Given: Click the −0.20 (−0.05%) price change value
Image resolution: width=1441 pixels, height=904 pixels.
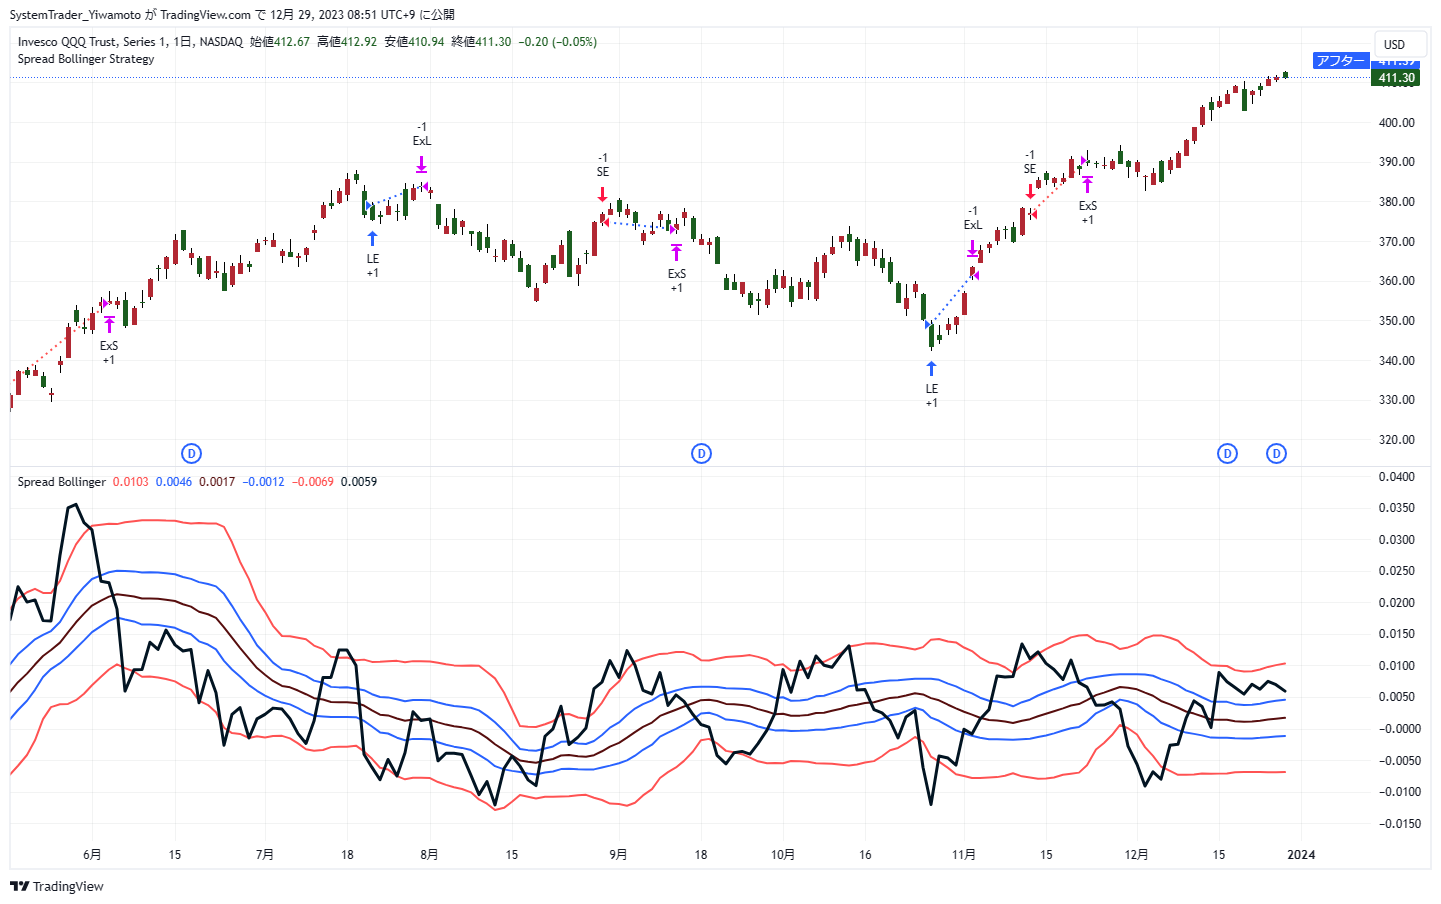Looking at the screenshot, I should click(558, 42).
